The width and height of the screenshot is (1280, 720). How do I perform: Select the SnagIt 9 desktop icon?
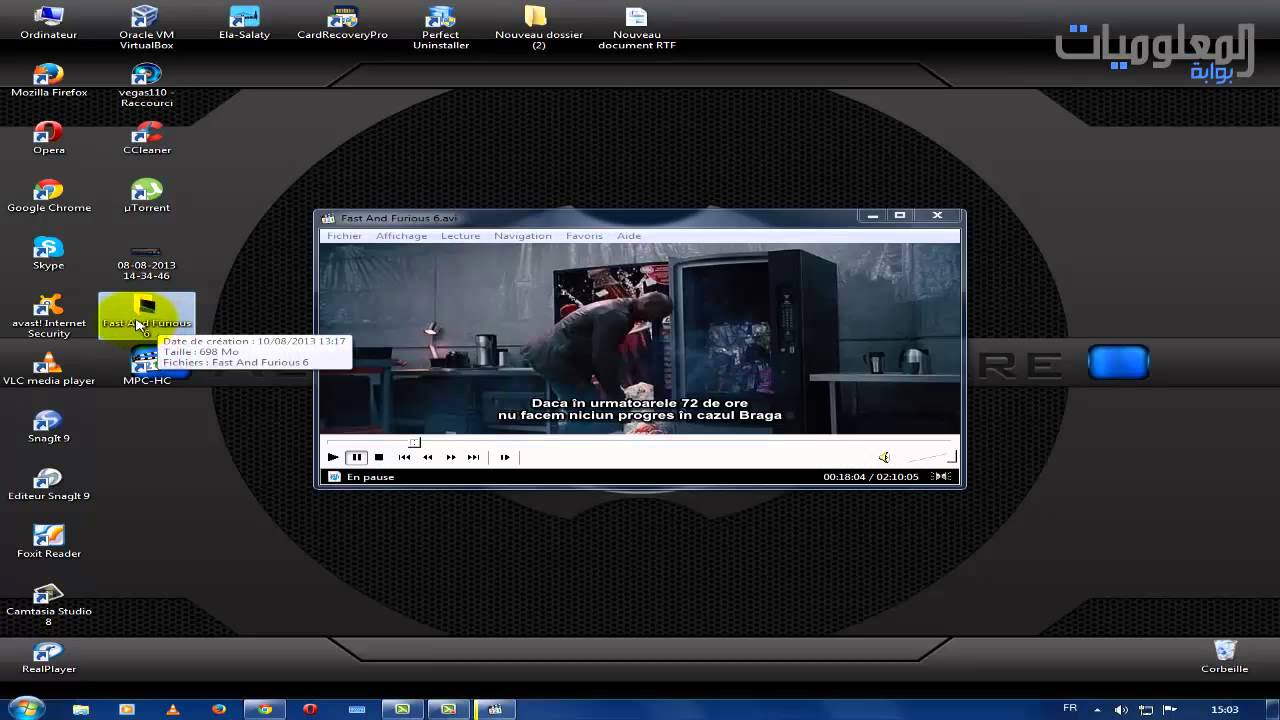point(48,427)
